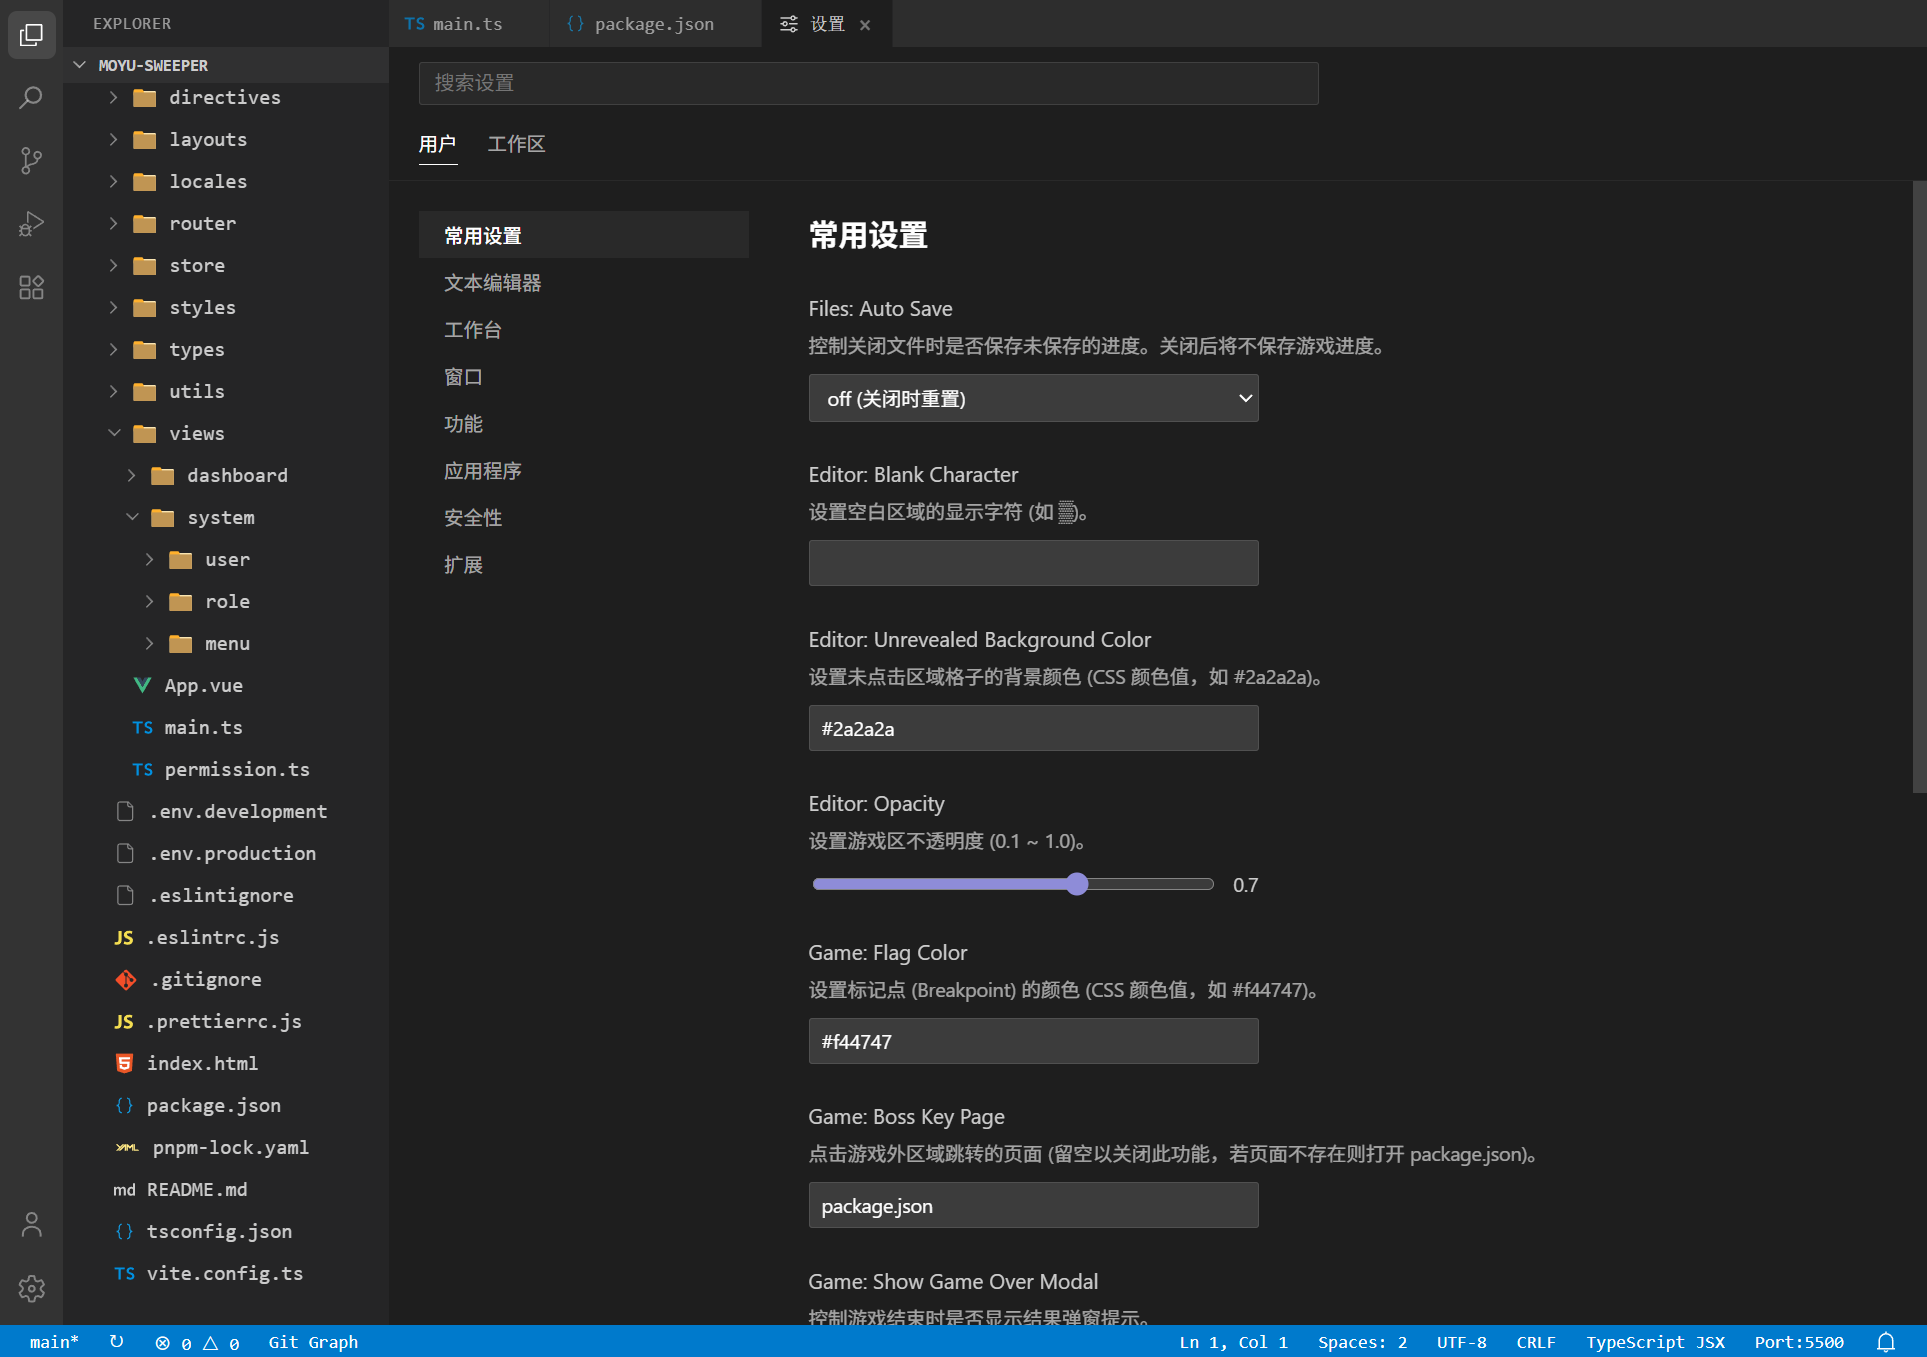
Task: Open the Extensions view icon
Action: pyautogui.click(x=31, y=288)
